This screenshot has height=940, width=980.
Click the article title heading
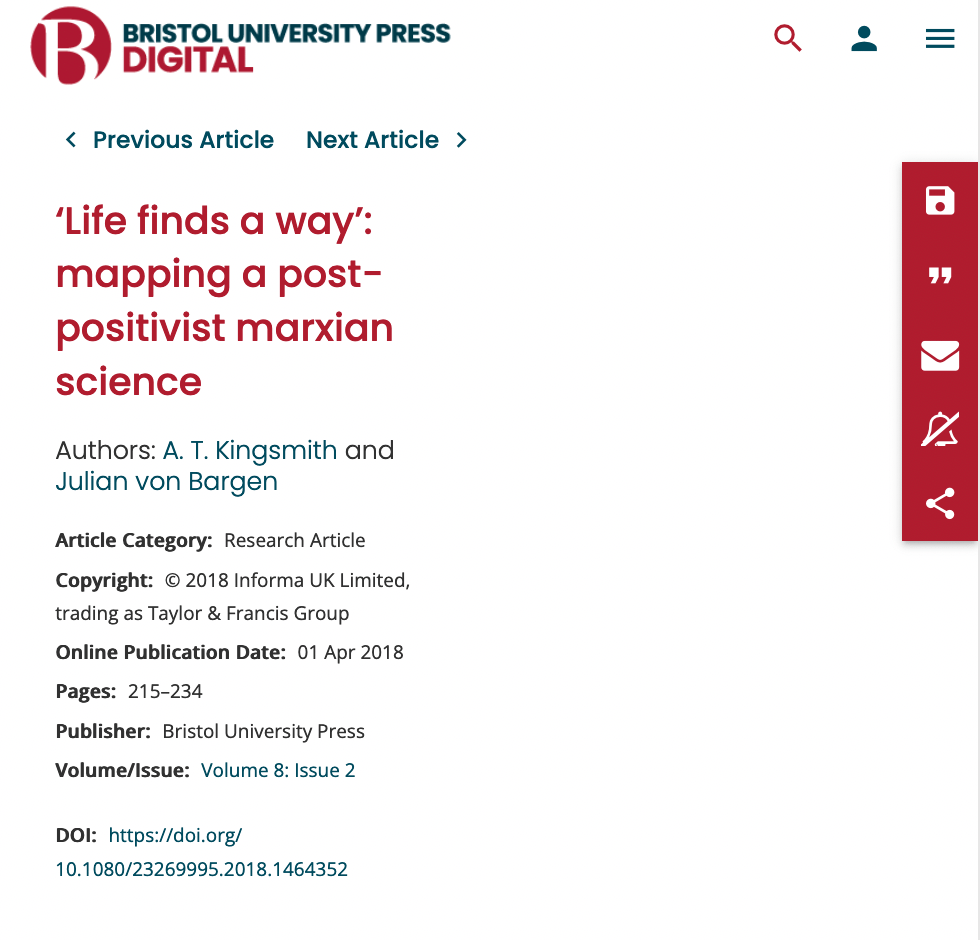(225, 301)
